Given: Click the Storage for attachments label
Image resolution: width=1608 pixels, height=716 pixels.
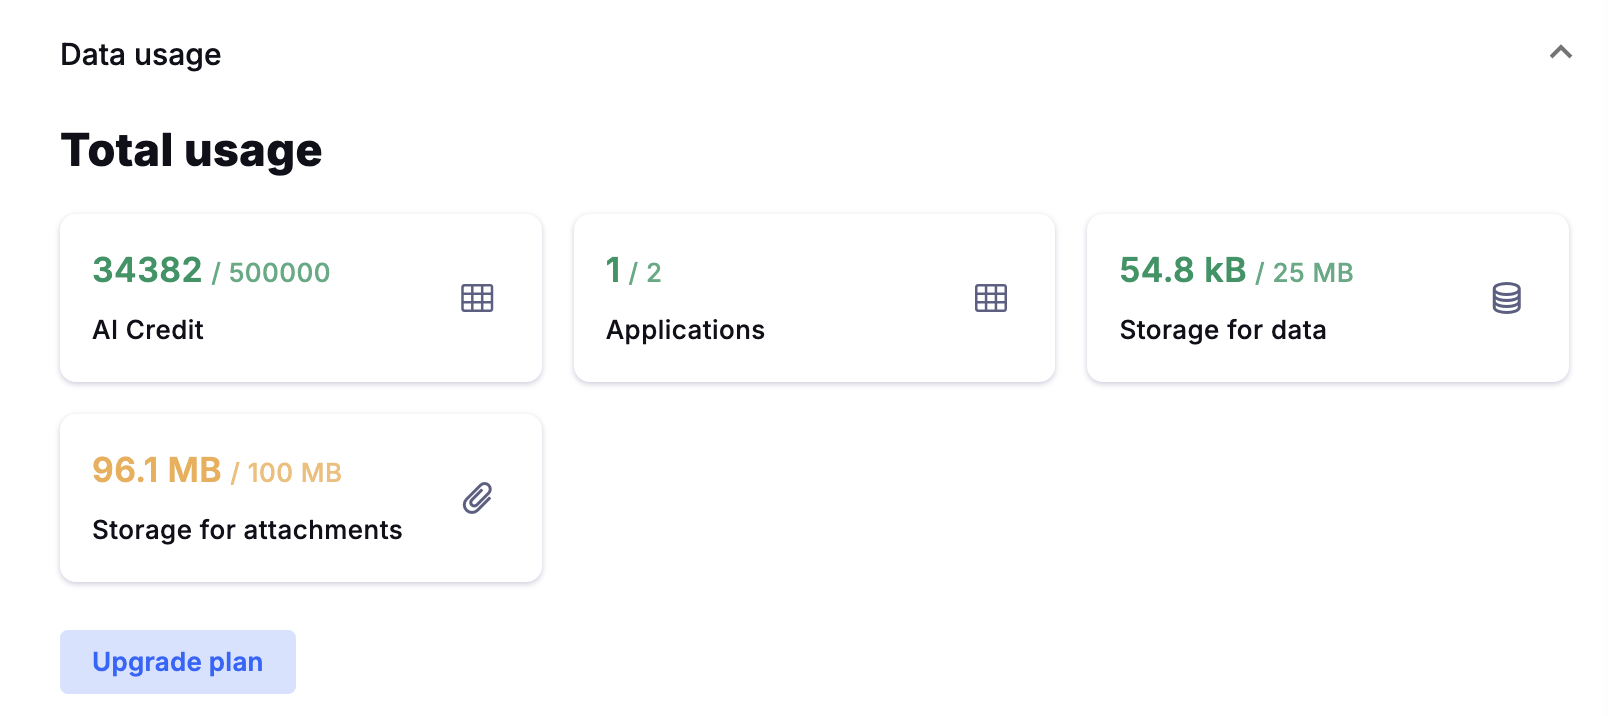Looking at the screenshot, I should 247,530.
